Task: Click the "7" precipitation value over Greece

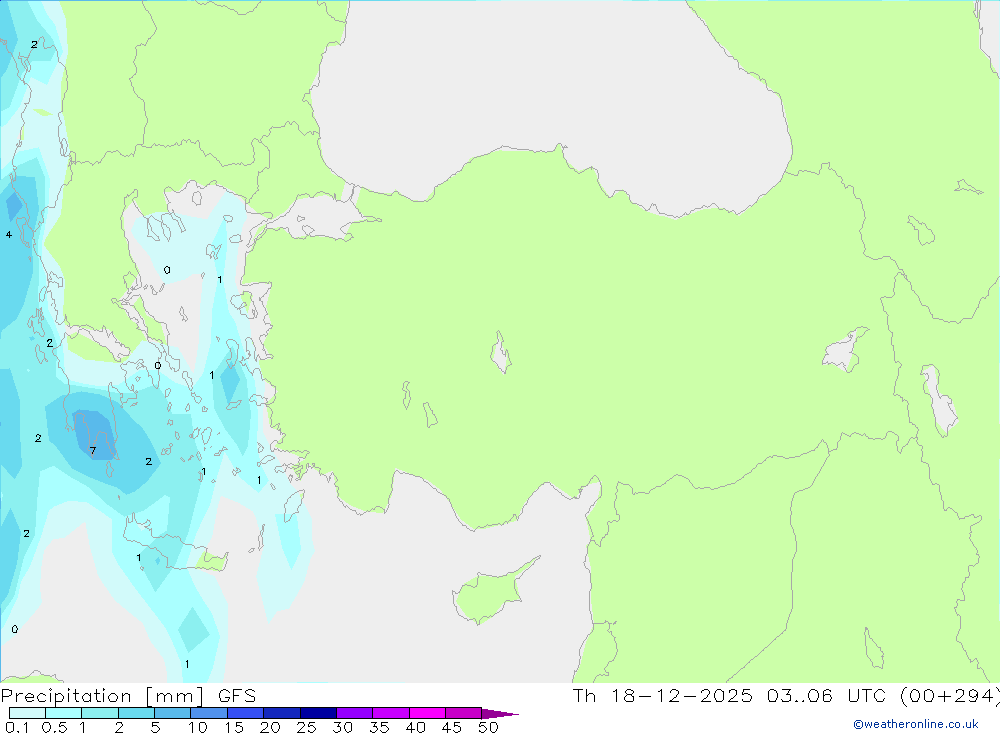Action: (x=93, y=451)
